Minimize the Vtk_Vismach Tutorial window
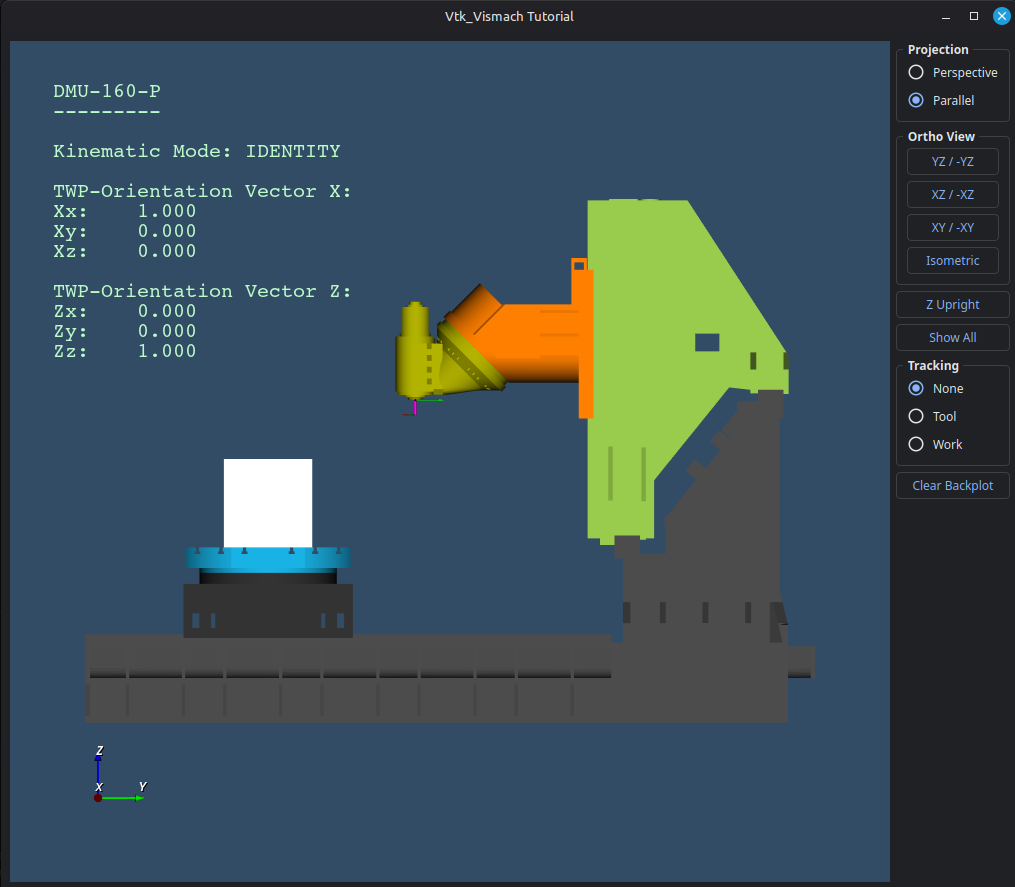Image resolution: width=1015 pixels, height=887 pixels. pyautogui.click(x=946, y=17)
